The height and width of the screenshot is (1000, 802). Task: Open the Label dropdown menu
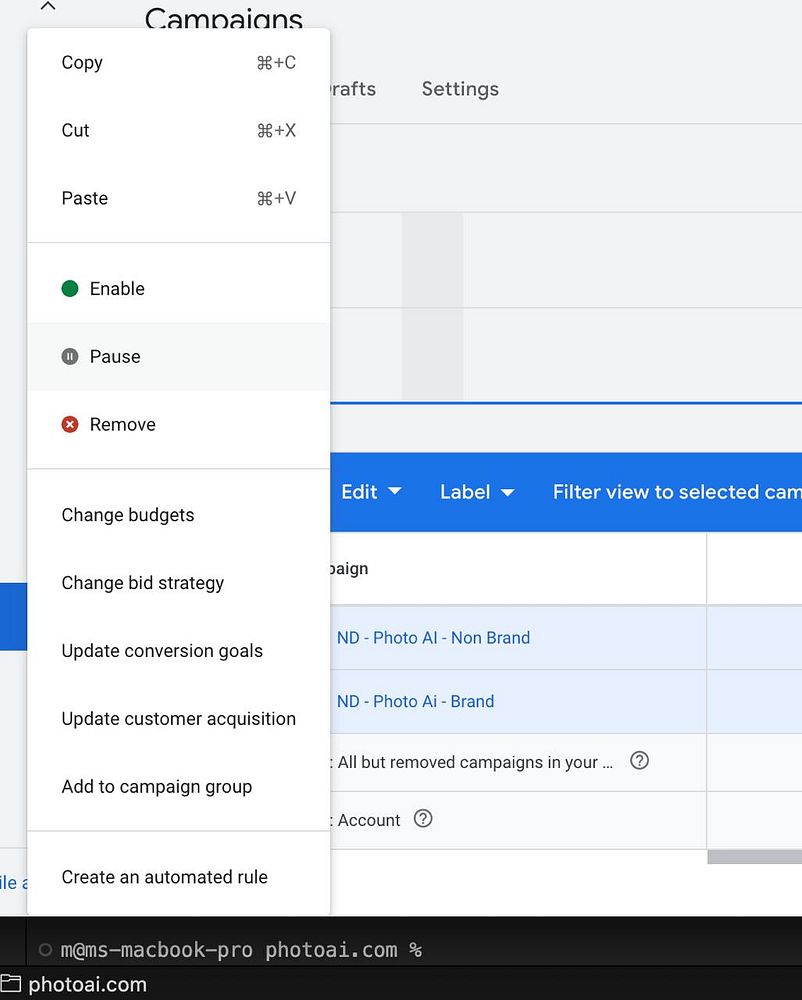click(477, 492)
